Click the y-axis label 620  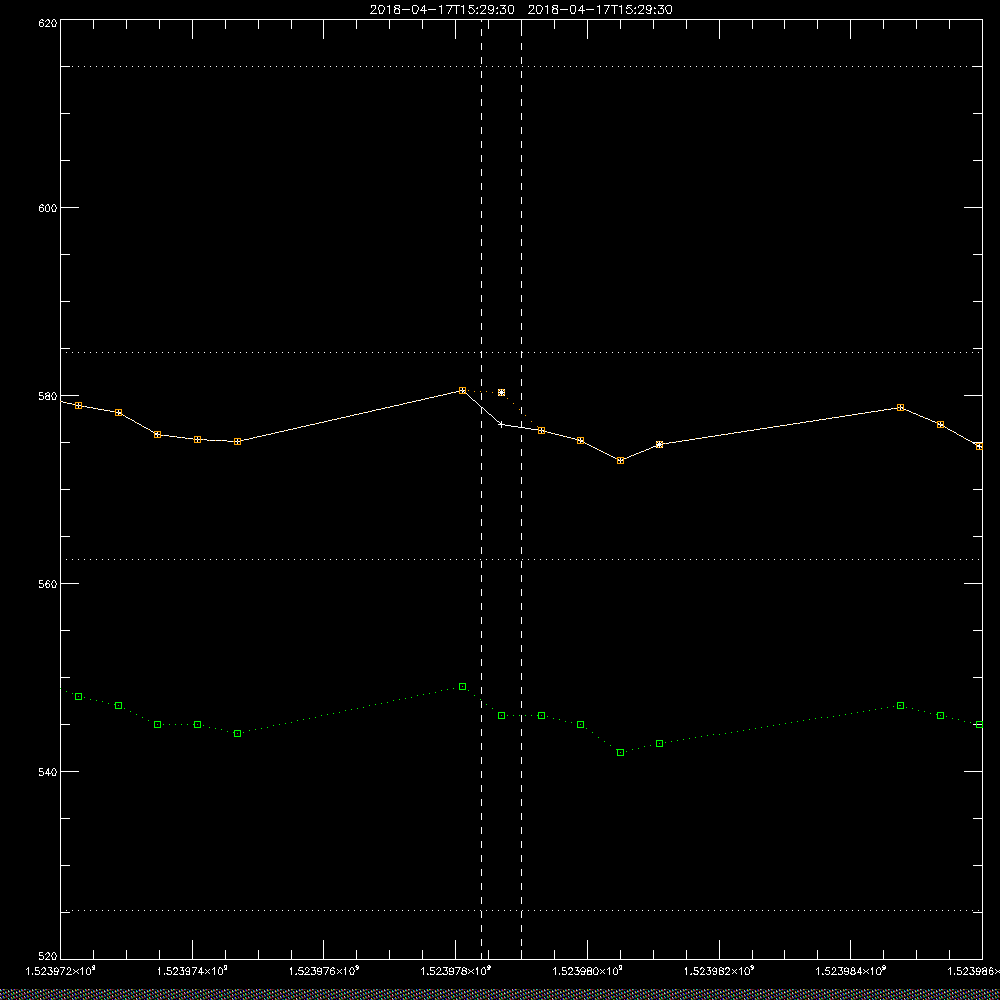pos(49,23)
